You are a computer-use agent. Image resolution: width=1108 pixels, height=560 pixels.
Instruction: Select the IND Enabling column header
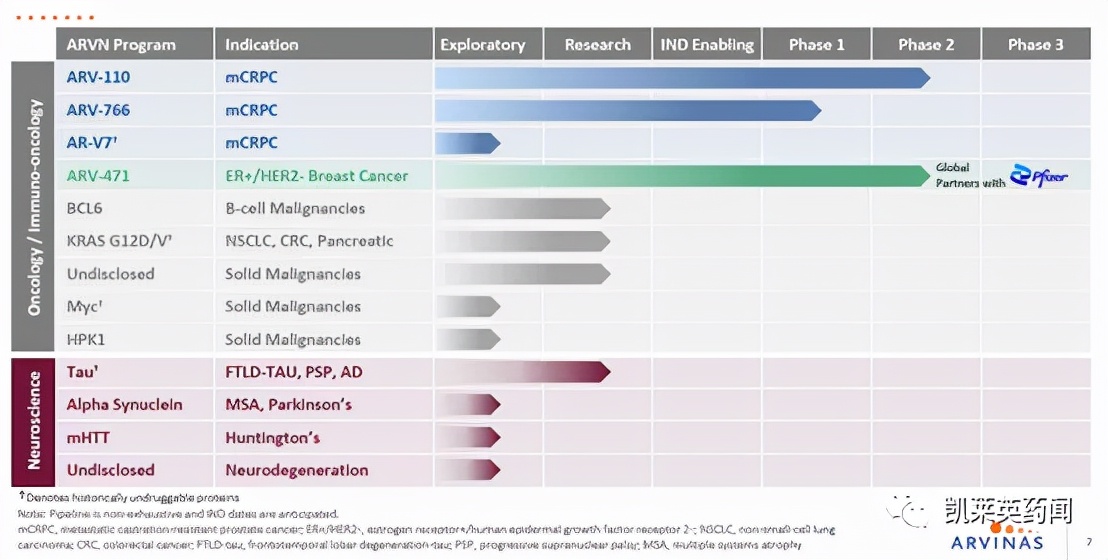pyautogui.click(x=707, y=45)
